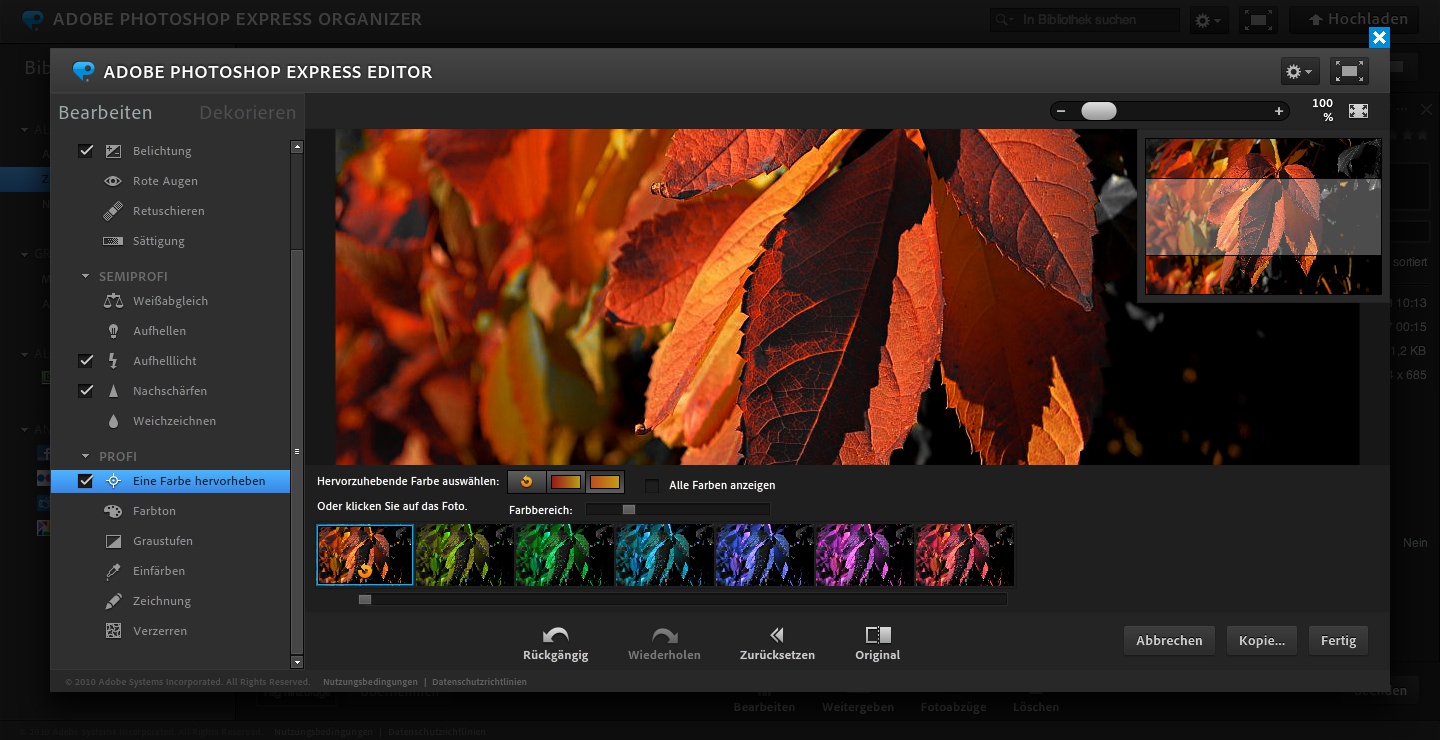The height and width of the screenshot is (740, 1440).
Task: Switch to the Dekorieren tab
Action: pos(248,113)
